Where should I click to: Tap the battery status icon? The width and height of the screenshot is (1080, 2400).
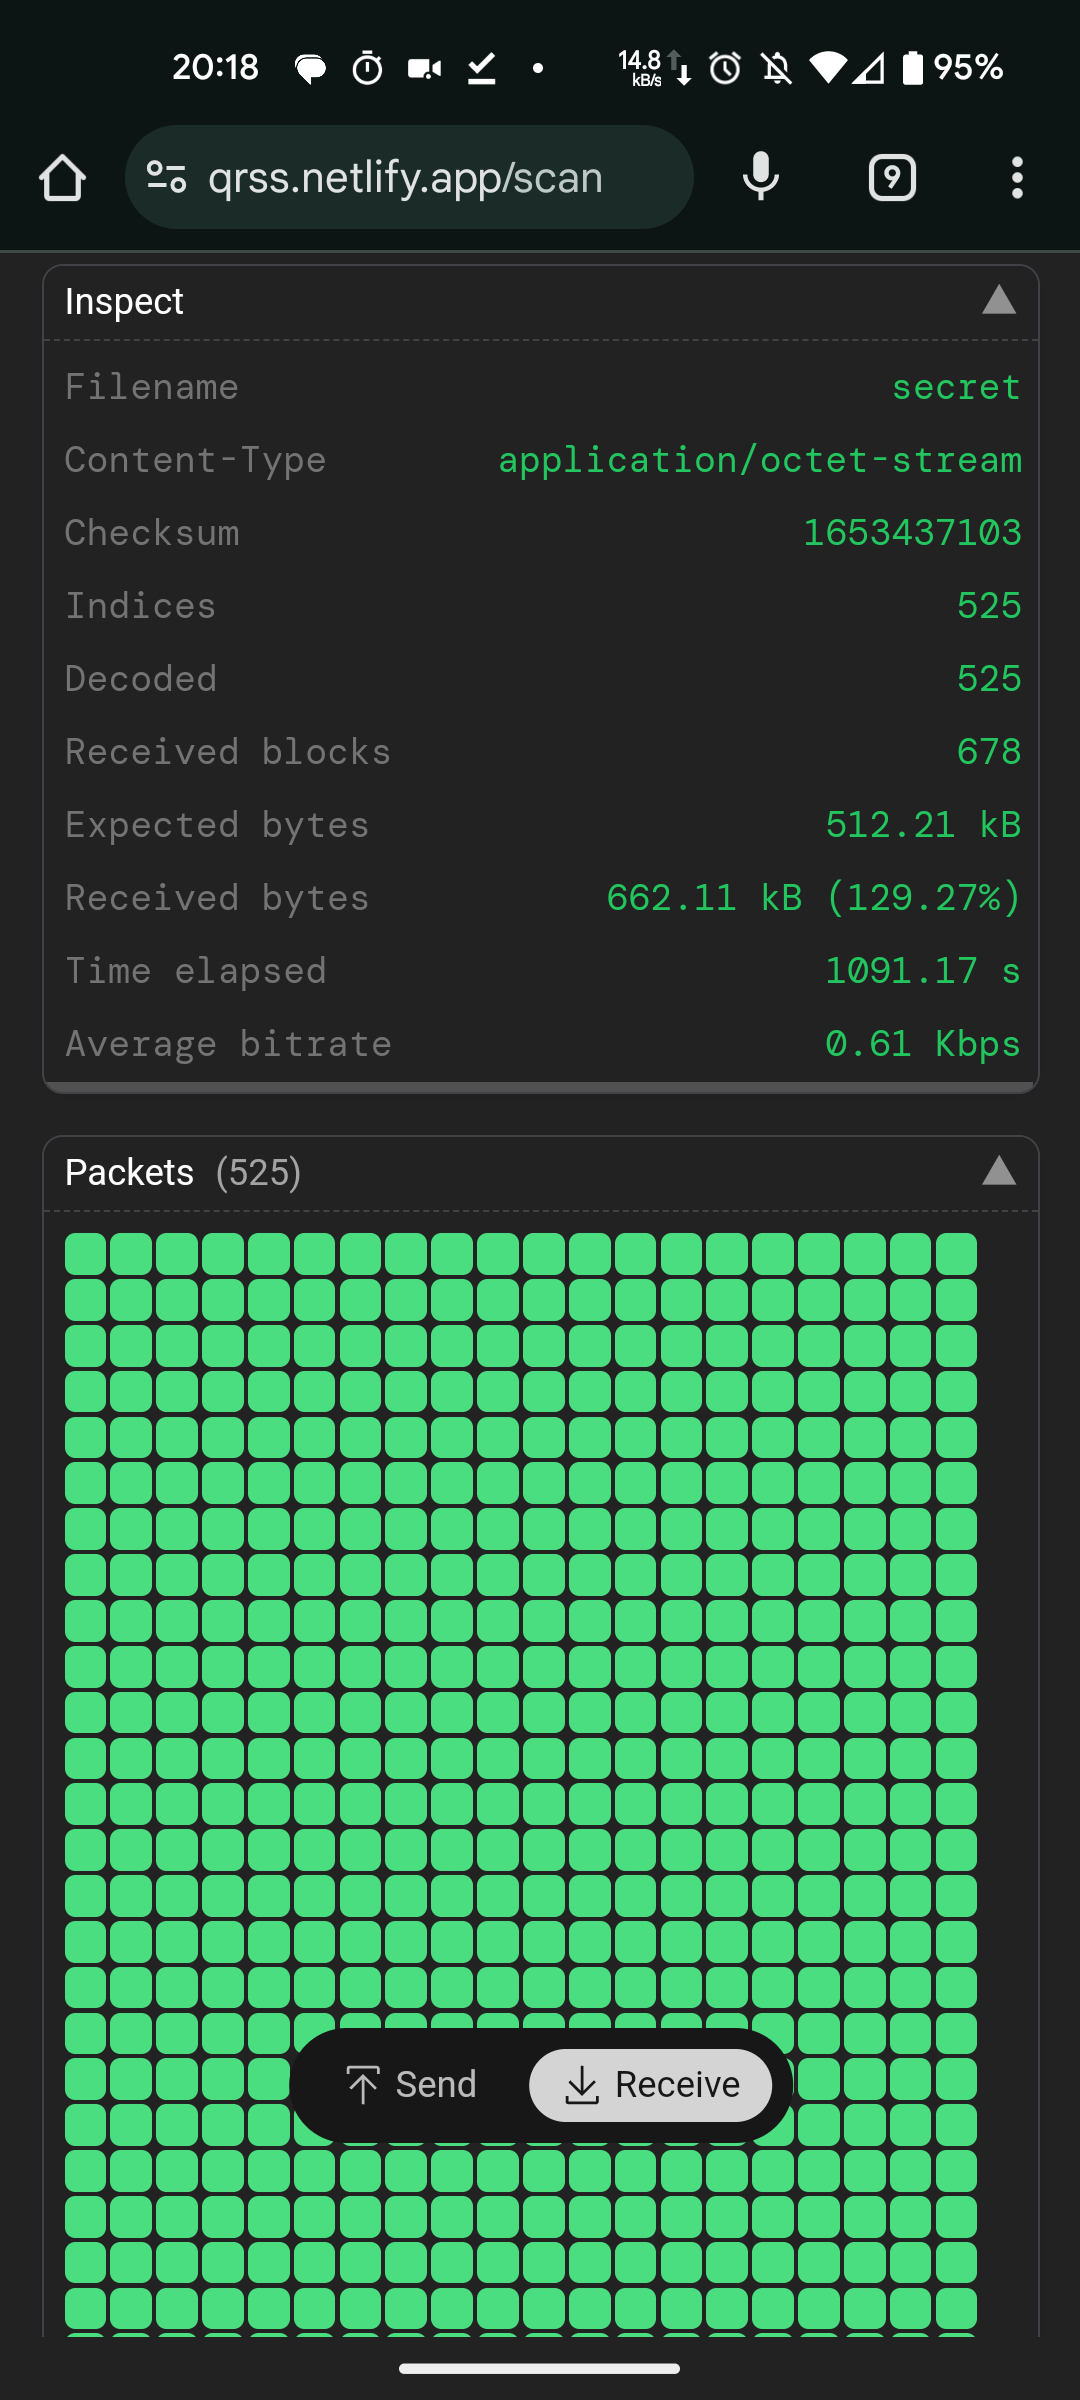[x=912, y=68]
